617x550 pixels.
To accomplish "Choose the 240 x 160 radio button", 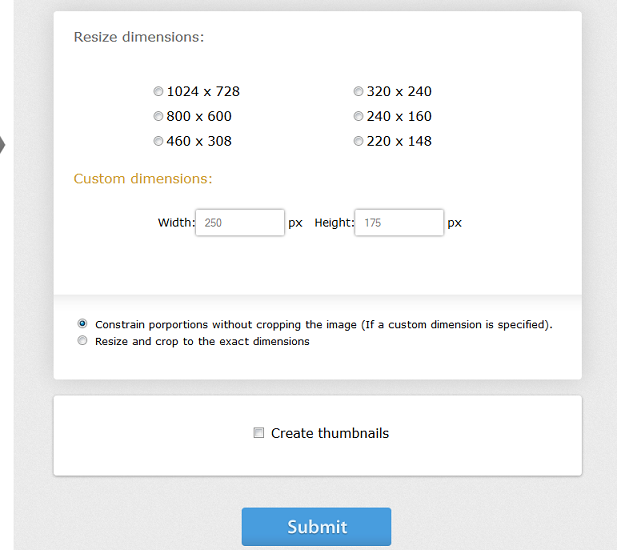I will [358, 116].
